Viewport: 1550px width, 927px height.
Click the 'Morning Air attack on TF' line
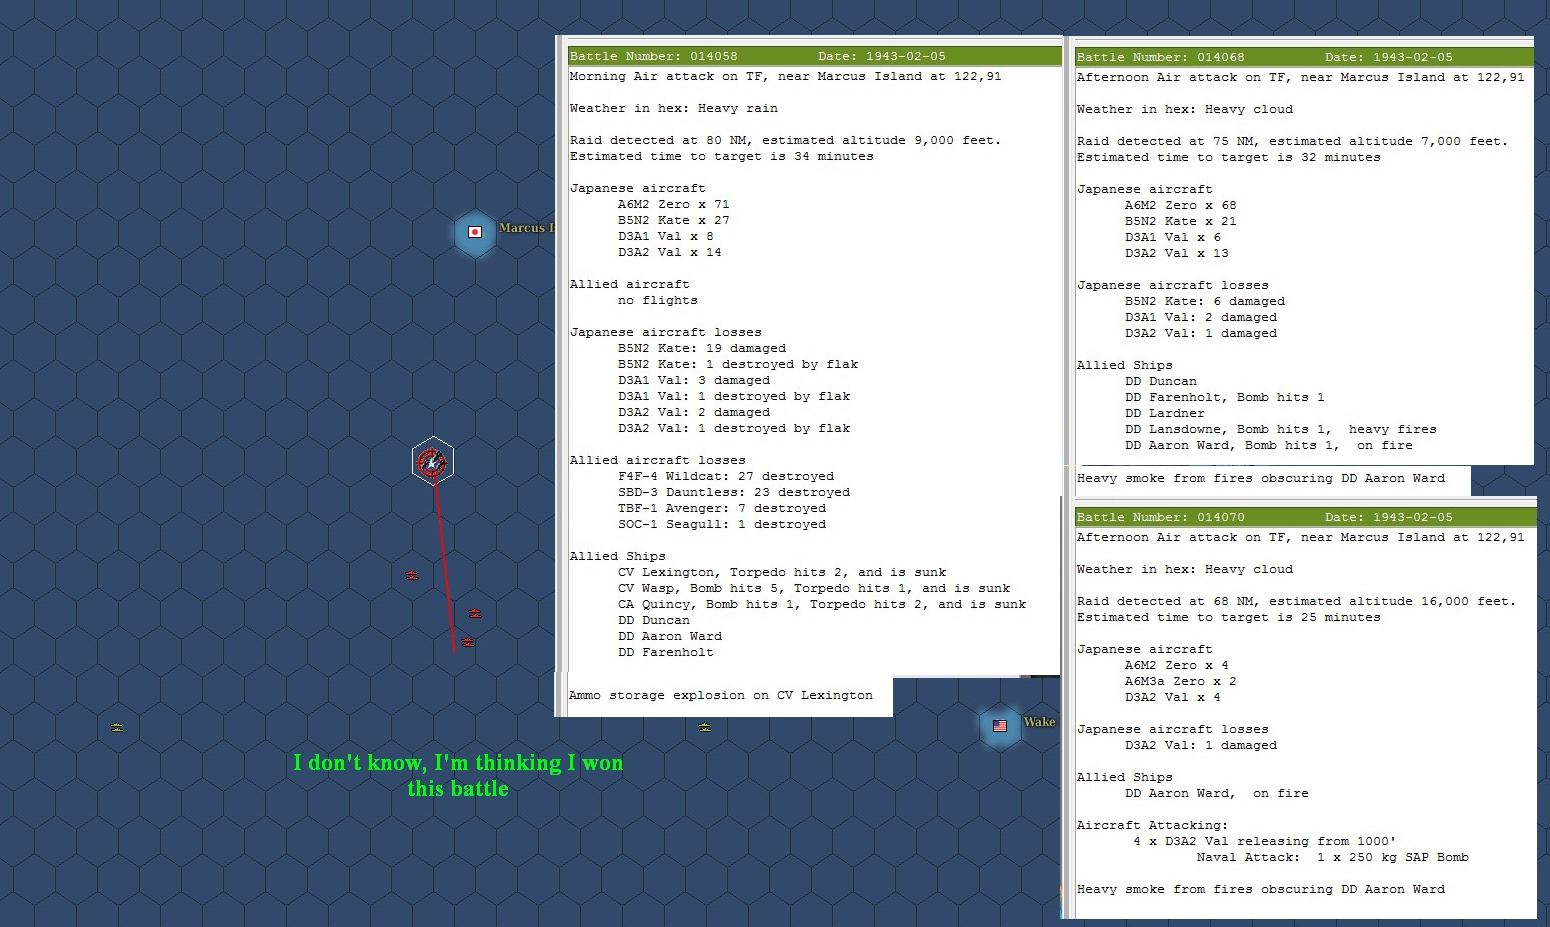point(785,76)
